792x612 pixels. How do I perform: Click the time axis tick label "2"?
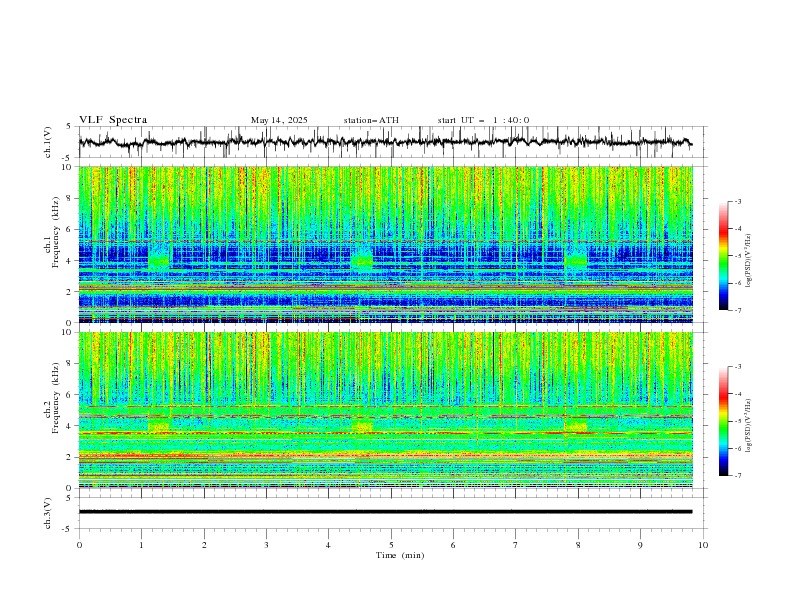(x=204, y=545)
